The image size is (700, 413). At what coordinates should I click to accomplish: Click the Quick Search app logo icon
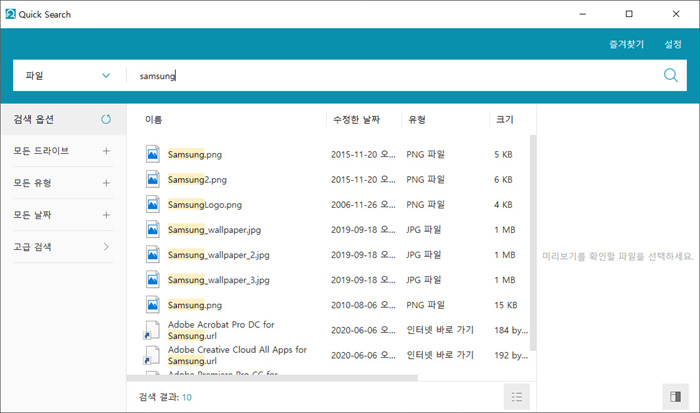click(x=10, y=14)
